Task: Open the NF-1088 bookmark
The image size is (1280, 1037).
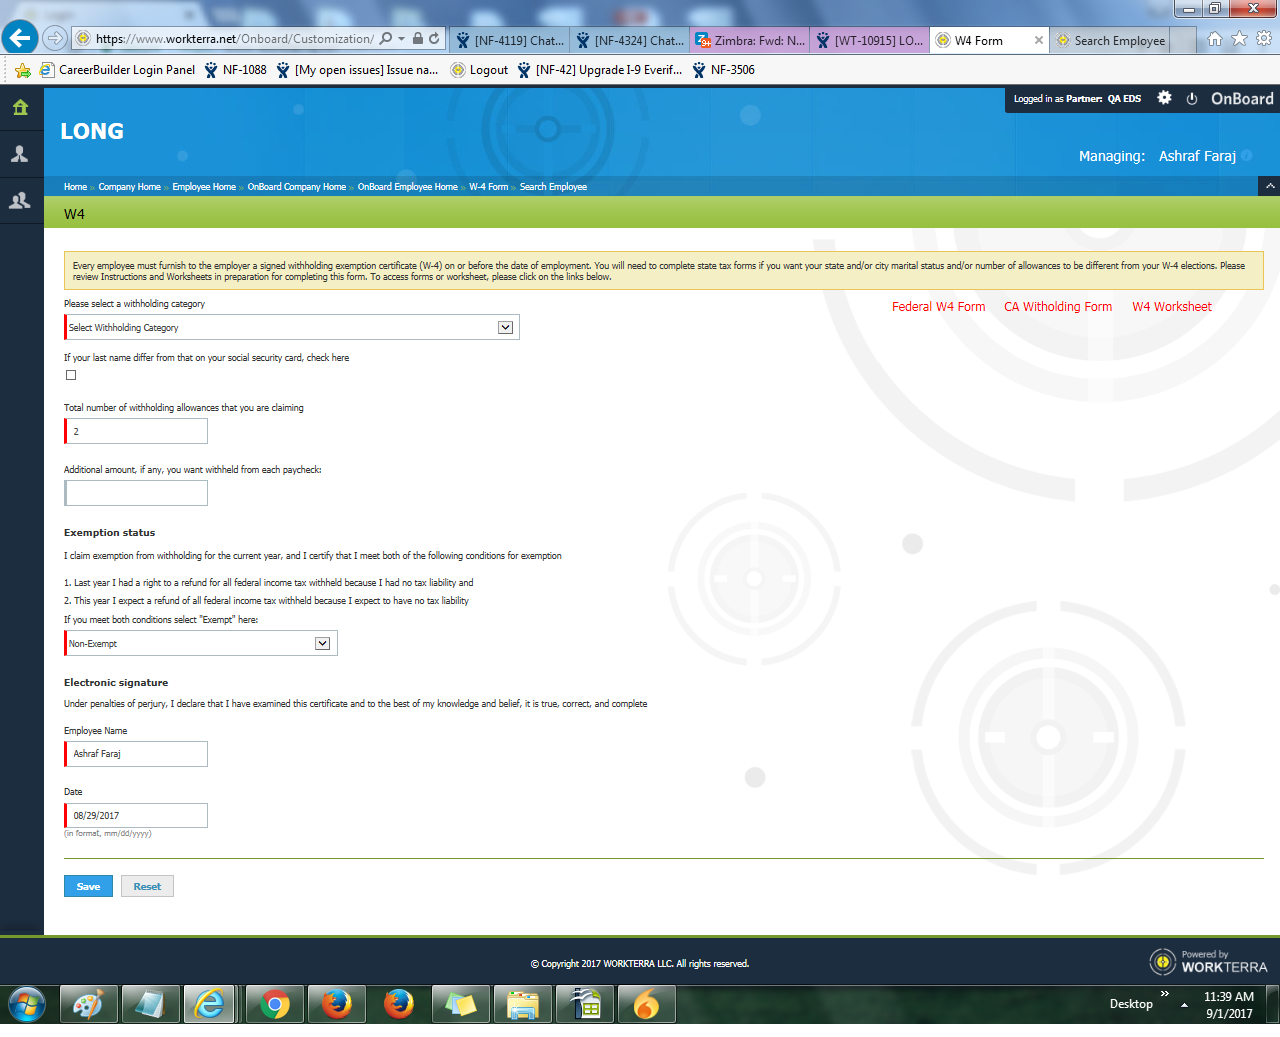Action: tap(235, 70)
